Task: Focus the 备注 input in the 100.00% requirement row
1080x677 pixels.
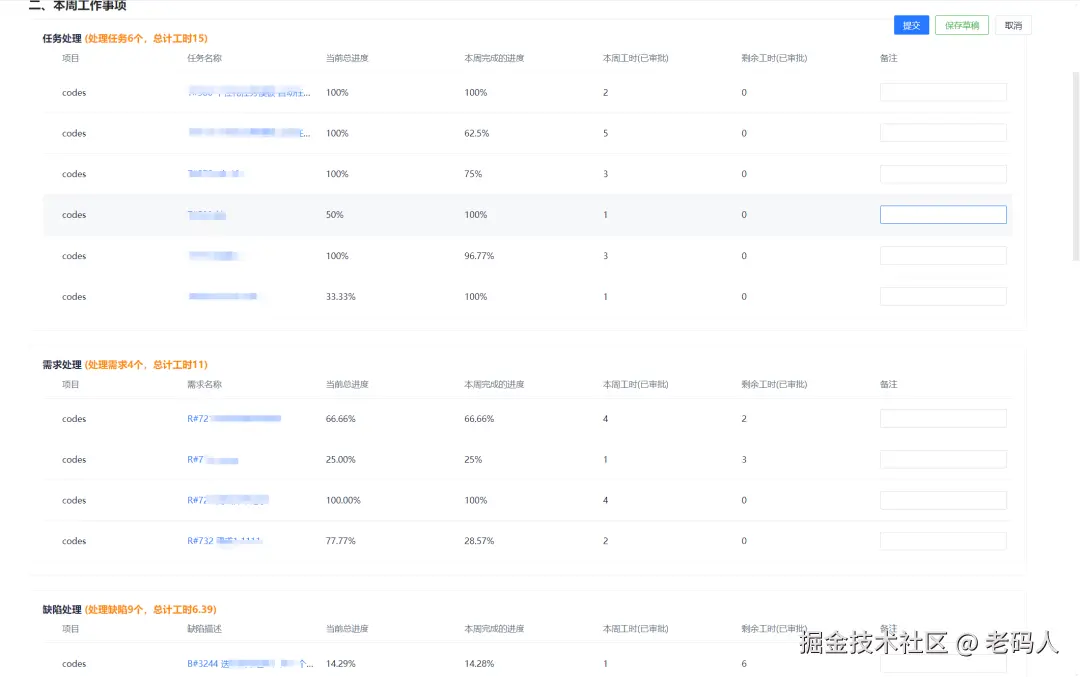Action: [943, 500]
